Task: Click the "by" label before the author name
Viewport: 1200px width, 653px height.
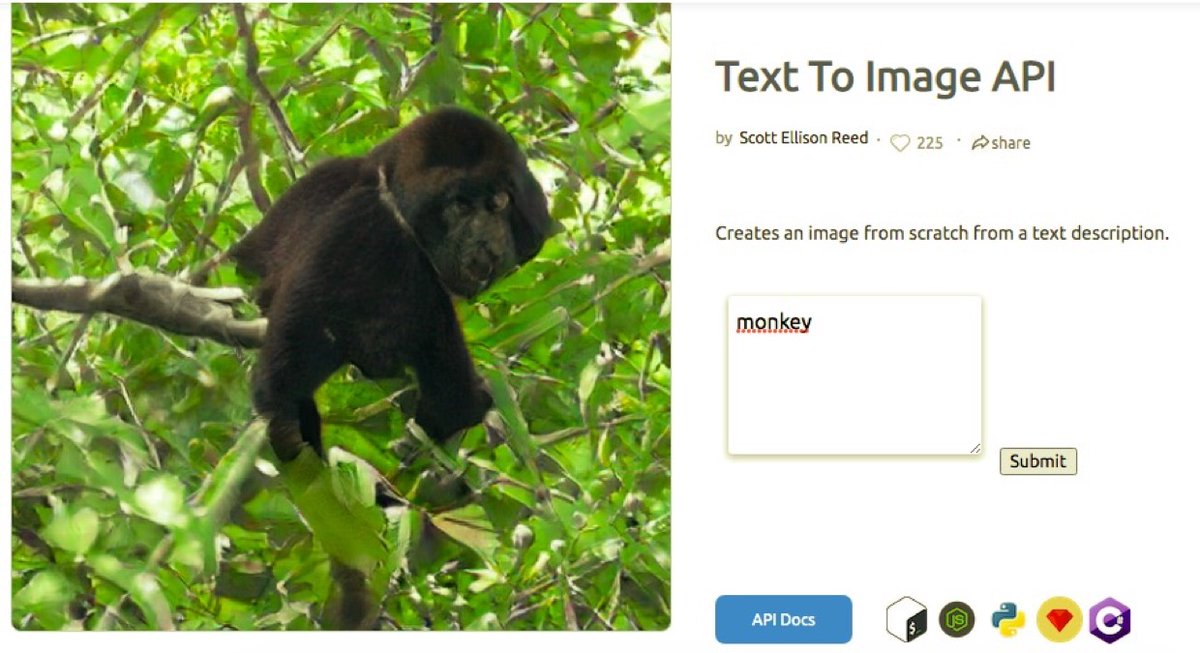Action: tap(724, 139)
